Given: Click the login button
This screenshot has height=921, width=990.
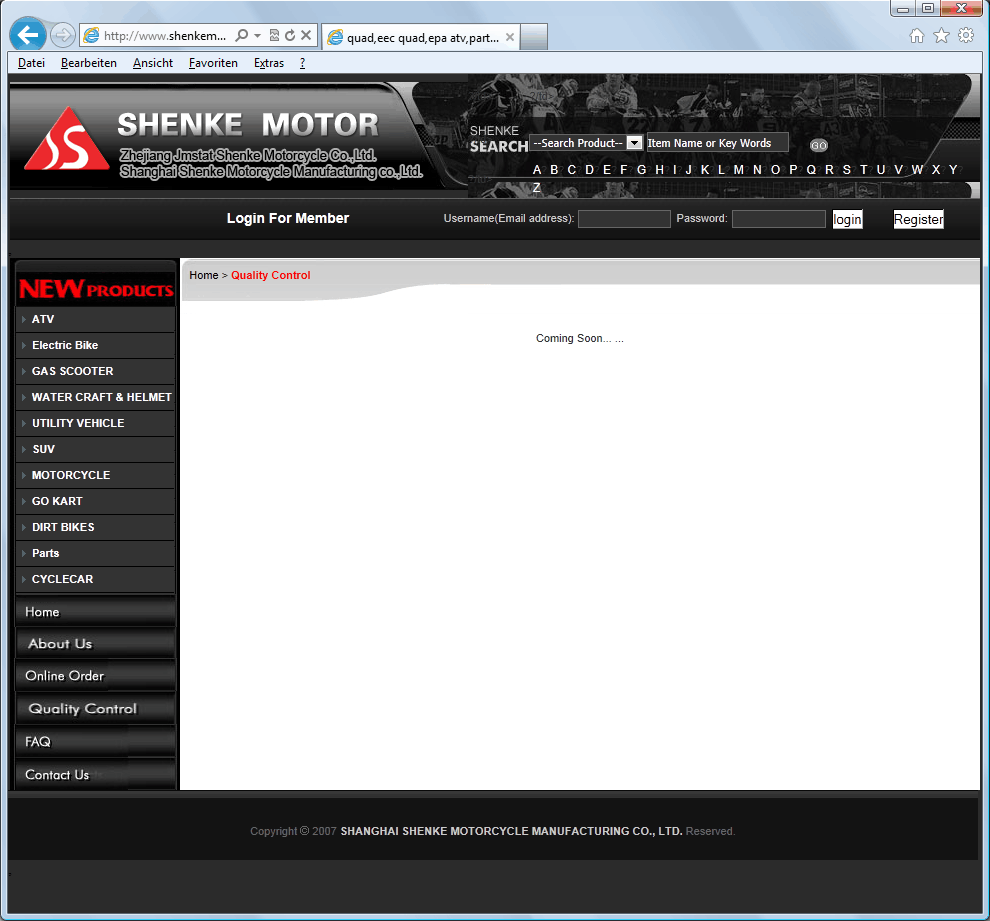Looking at the screenshot, I should 847,219.
